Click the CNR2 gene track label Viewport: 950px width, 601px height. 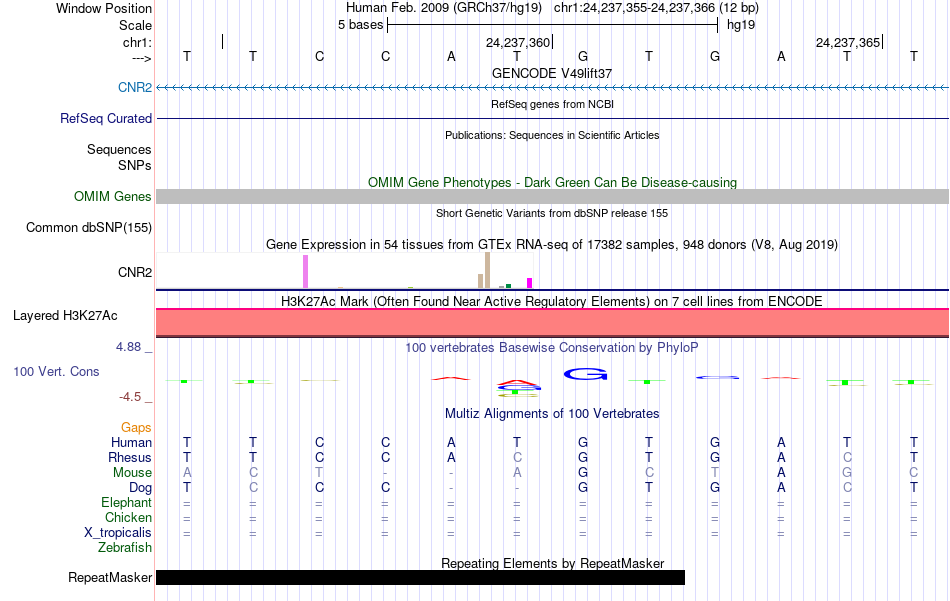135,87
